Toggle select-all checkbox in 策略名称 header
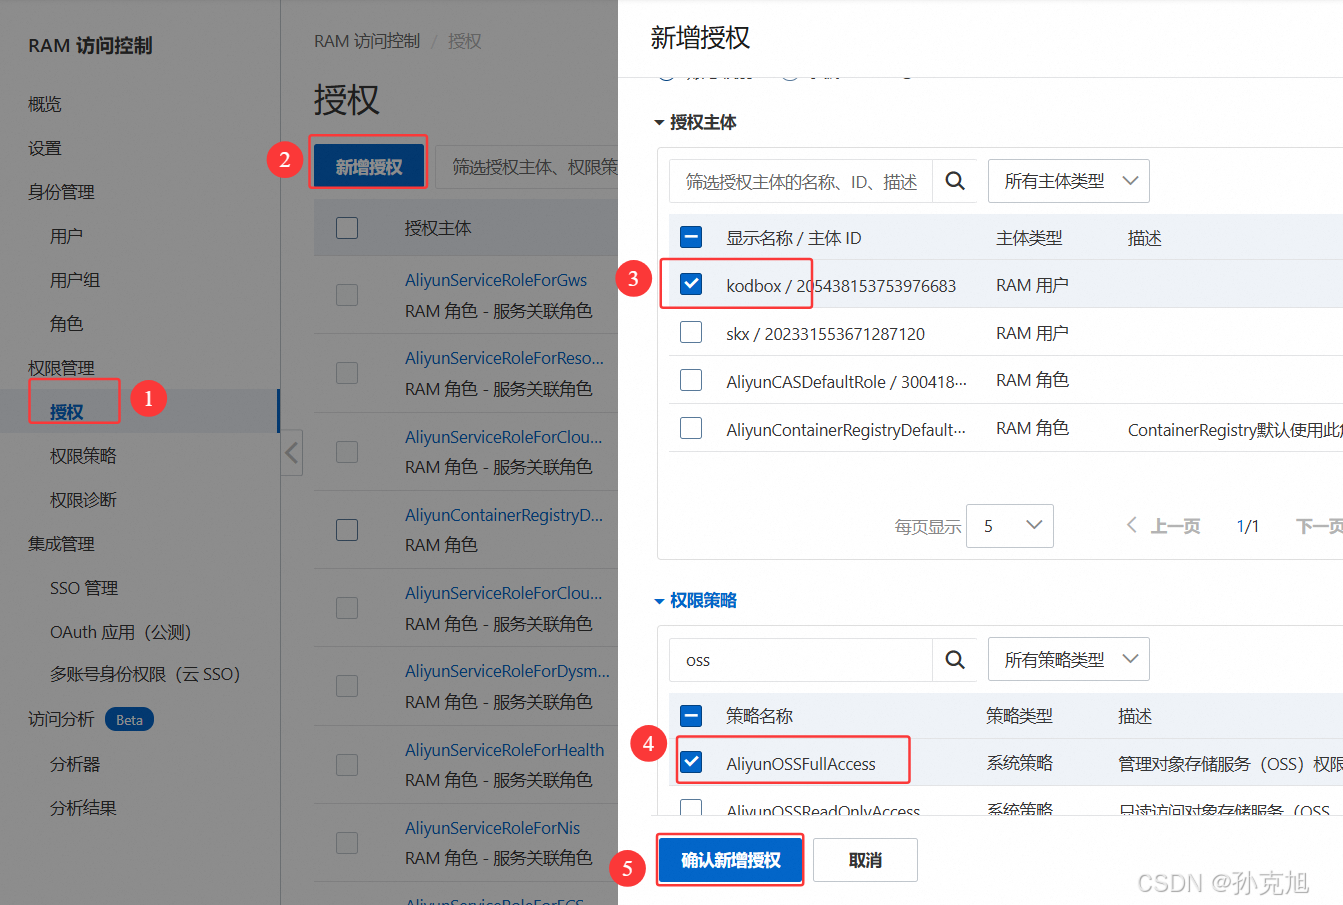 point(691,715)
